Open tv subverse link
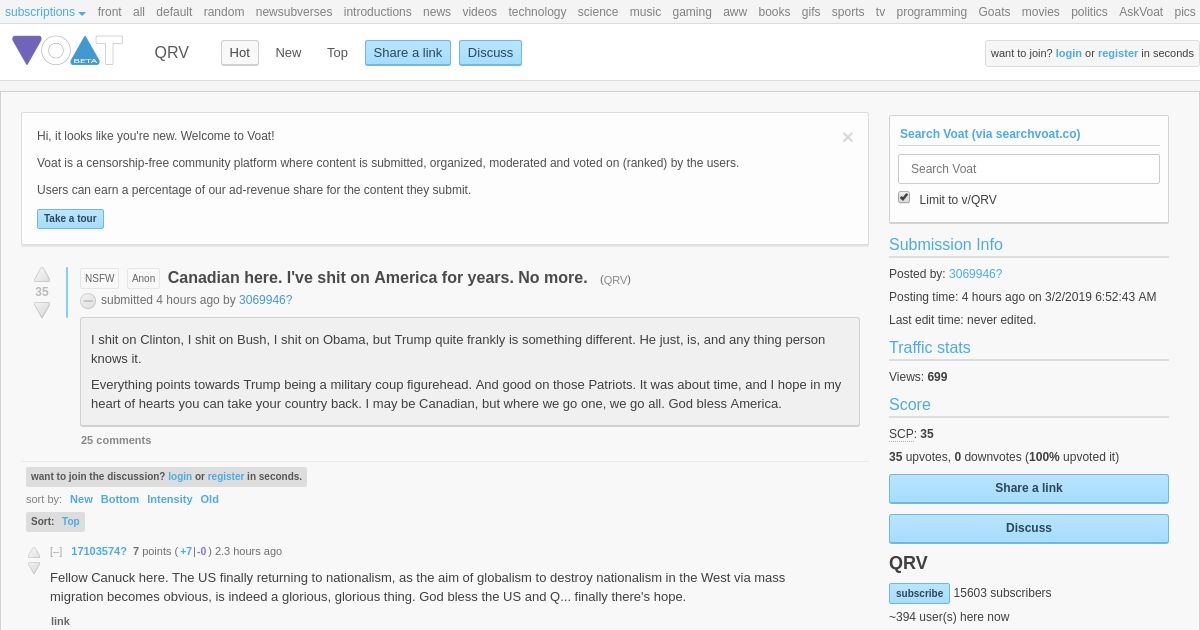This screenshot has height=630, width=1200. click(x=880, y=12)
